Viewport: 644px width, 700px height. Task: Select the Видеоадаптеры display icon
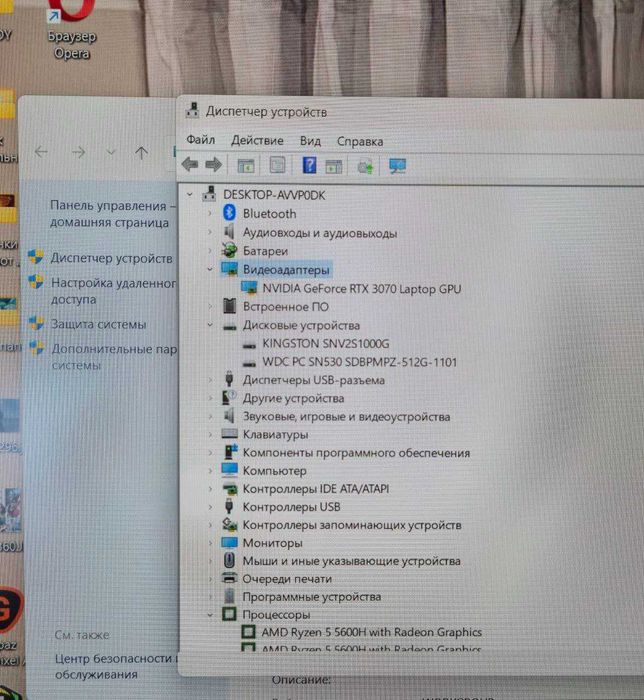click(x=229, y=269)
